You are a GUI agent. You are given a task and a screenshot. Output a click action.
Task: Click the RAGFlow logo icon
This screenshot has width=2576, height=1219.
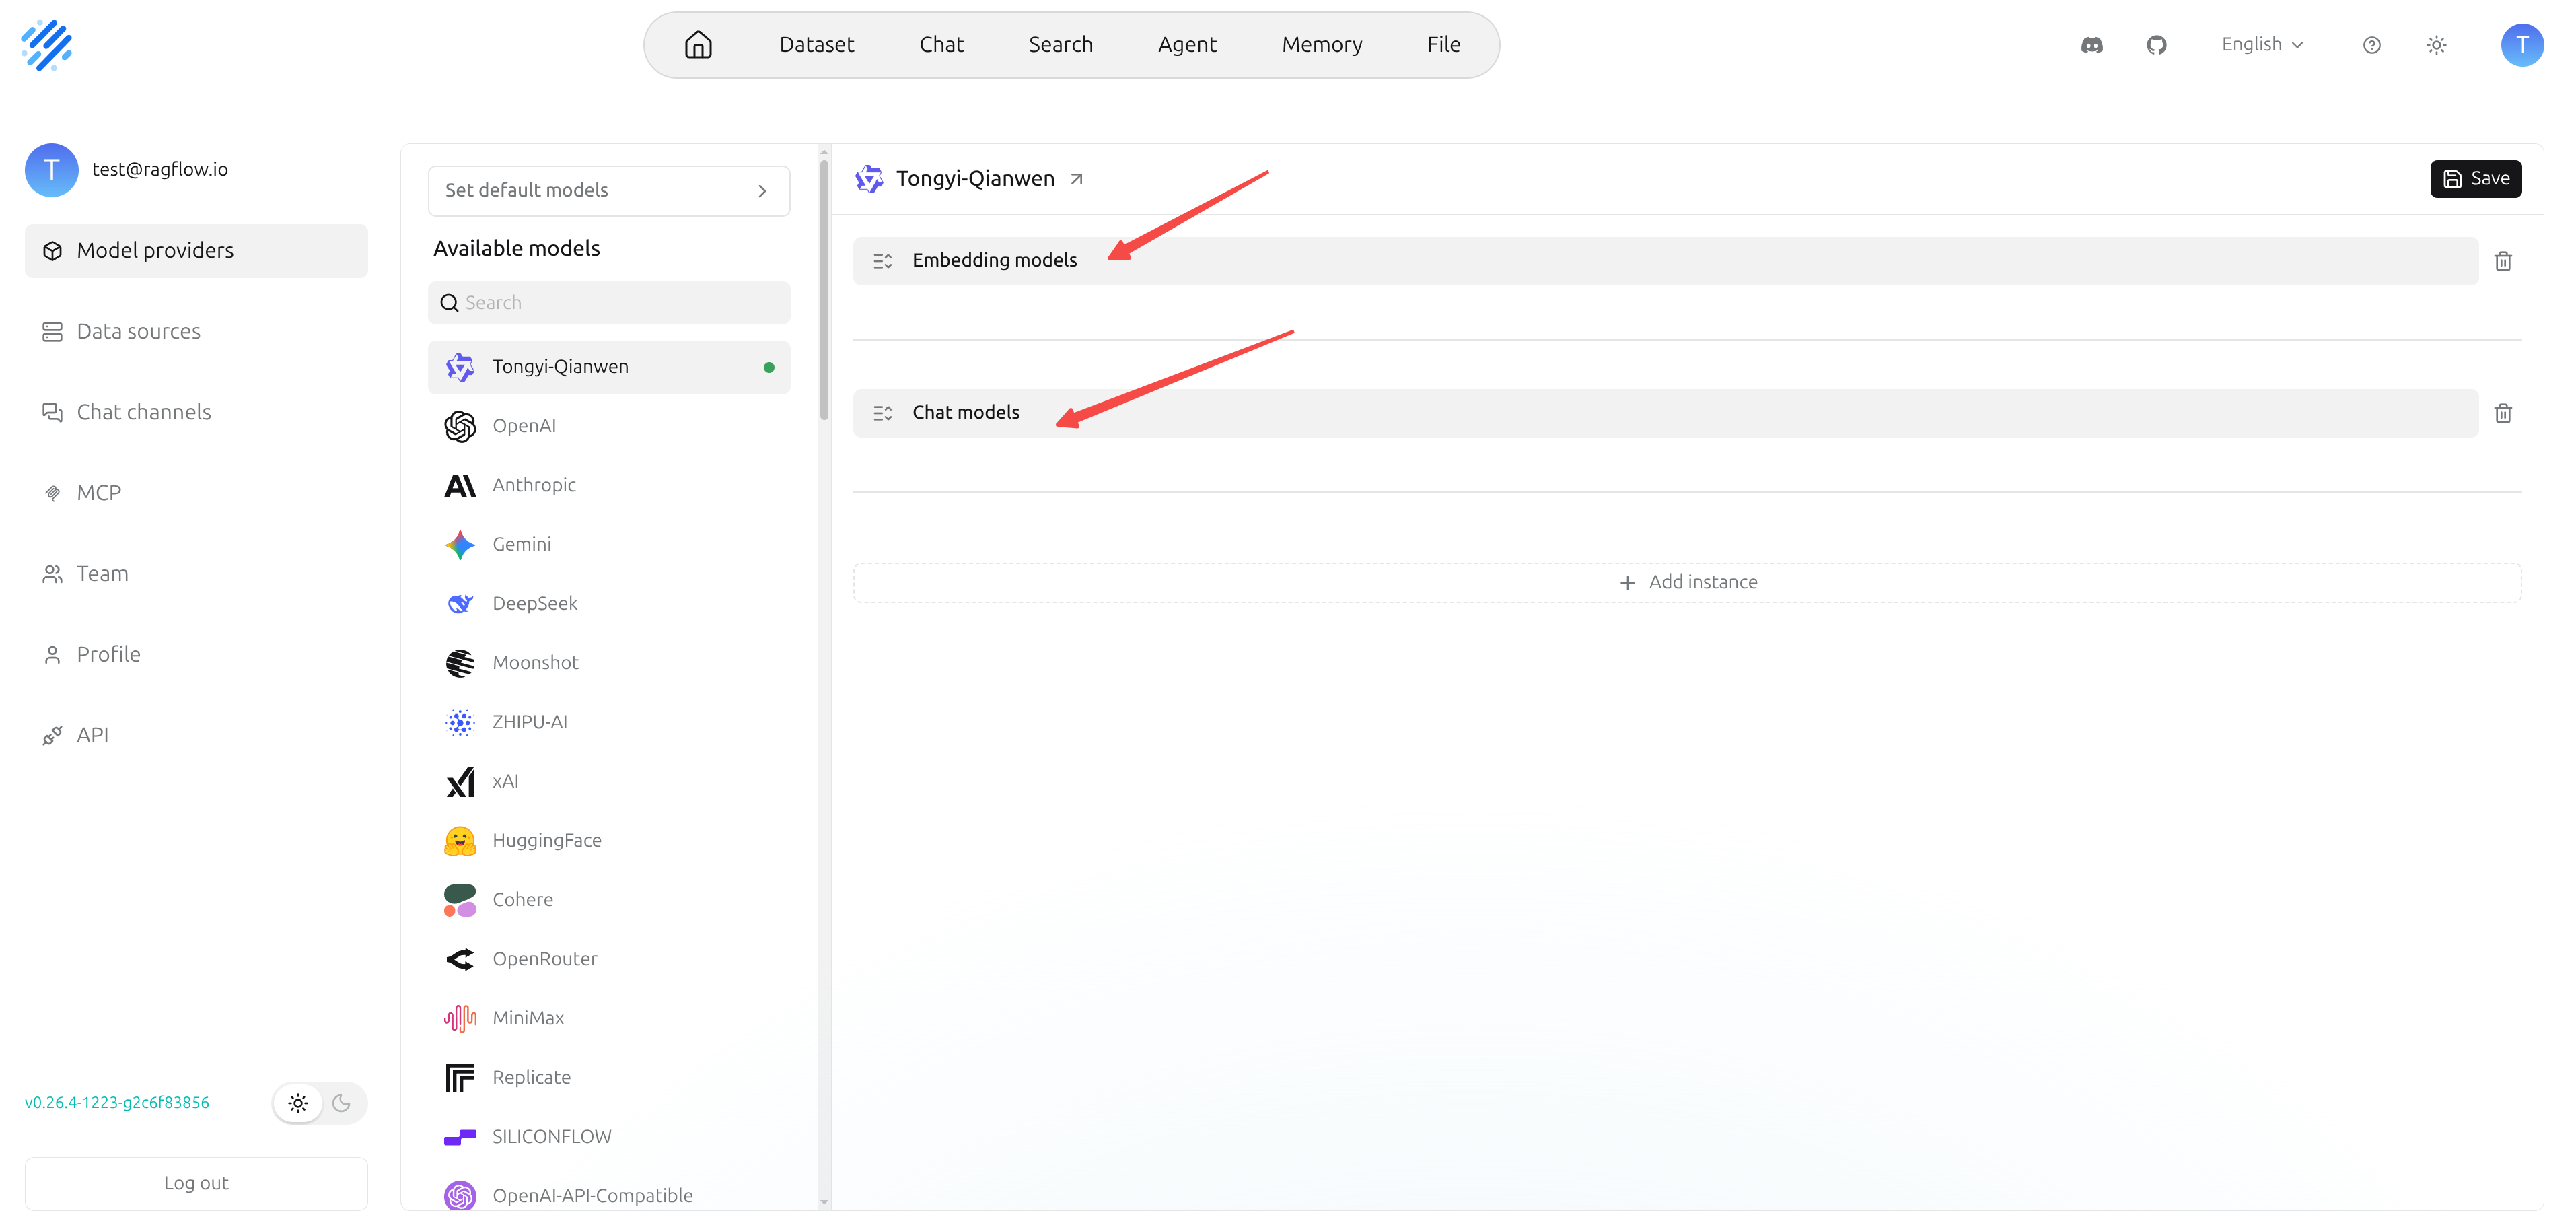pyautogui.click(x=47, y=45)
